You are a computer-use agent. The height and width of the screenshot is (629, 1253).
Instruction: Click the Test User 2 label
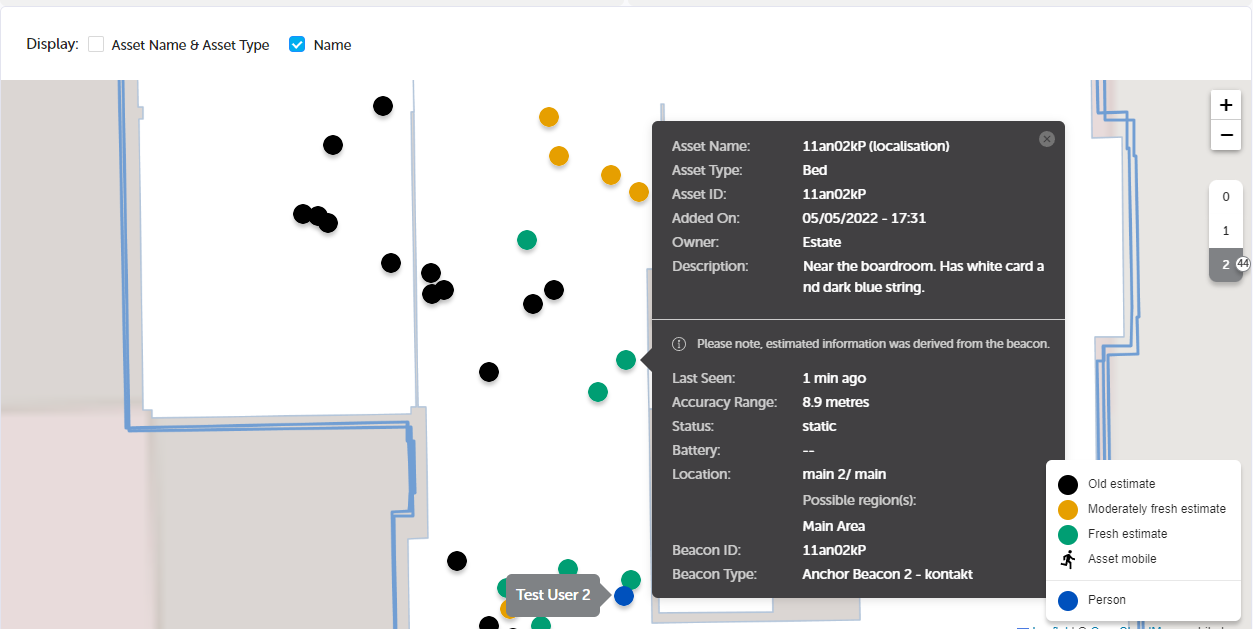pyautogui.click(x=553, y=595)
